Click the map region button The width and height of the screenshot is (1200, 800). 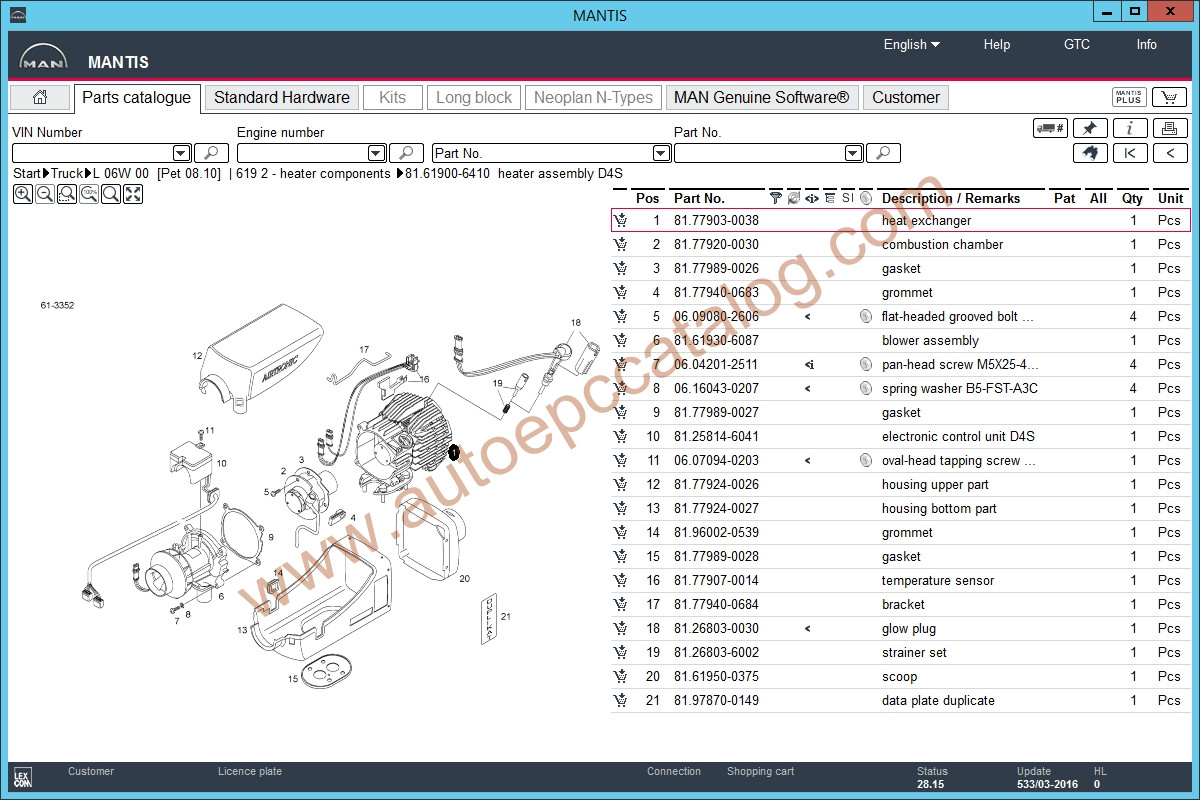(x=1090, y=153)
